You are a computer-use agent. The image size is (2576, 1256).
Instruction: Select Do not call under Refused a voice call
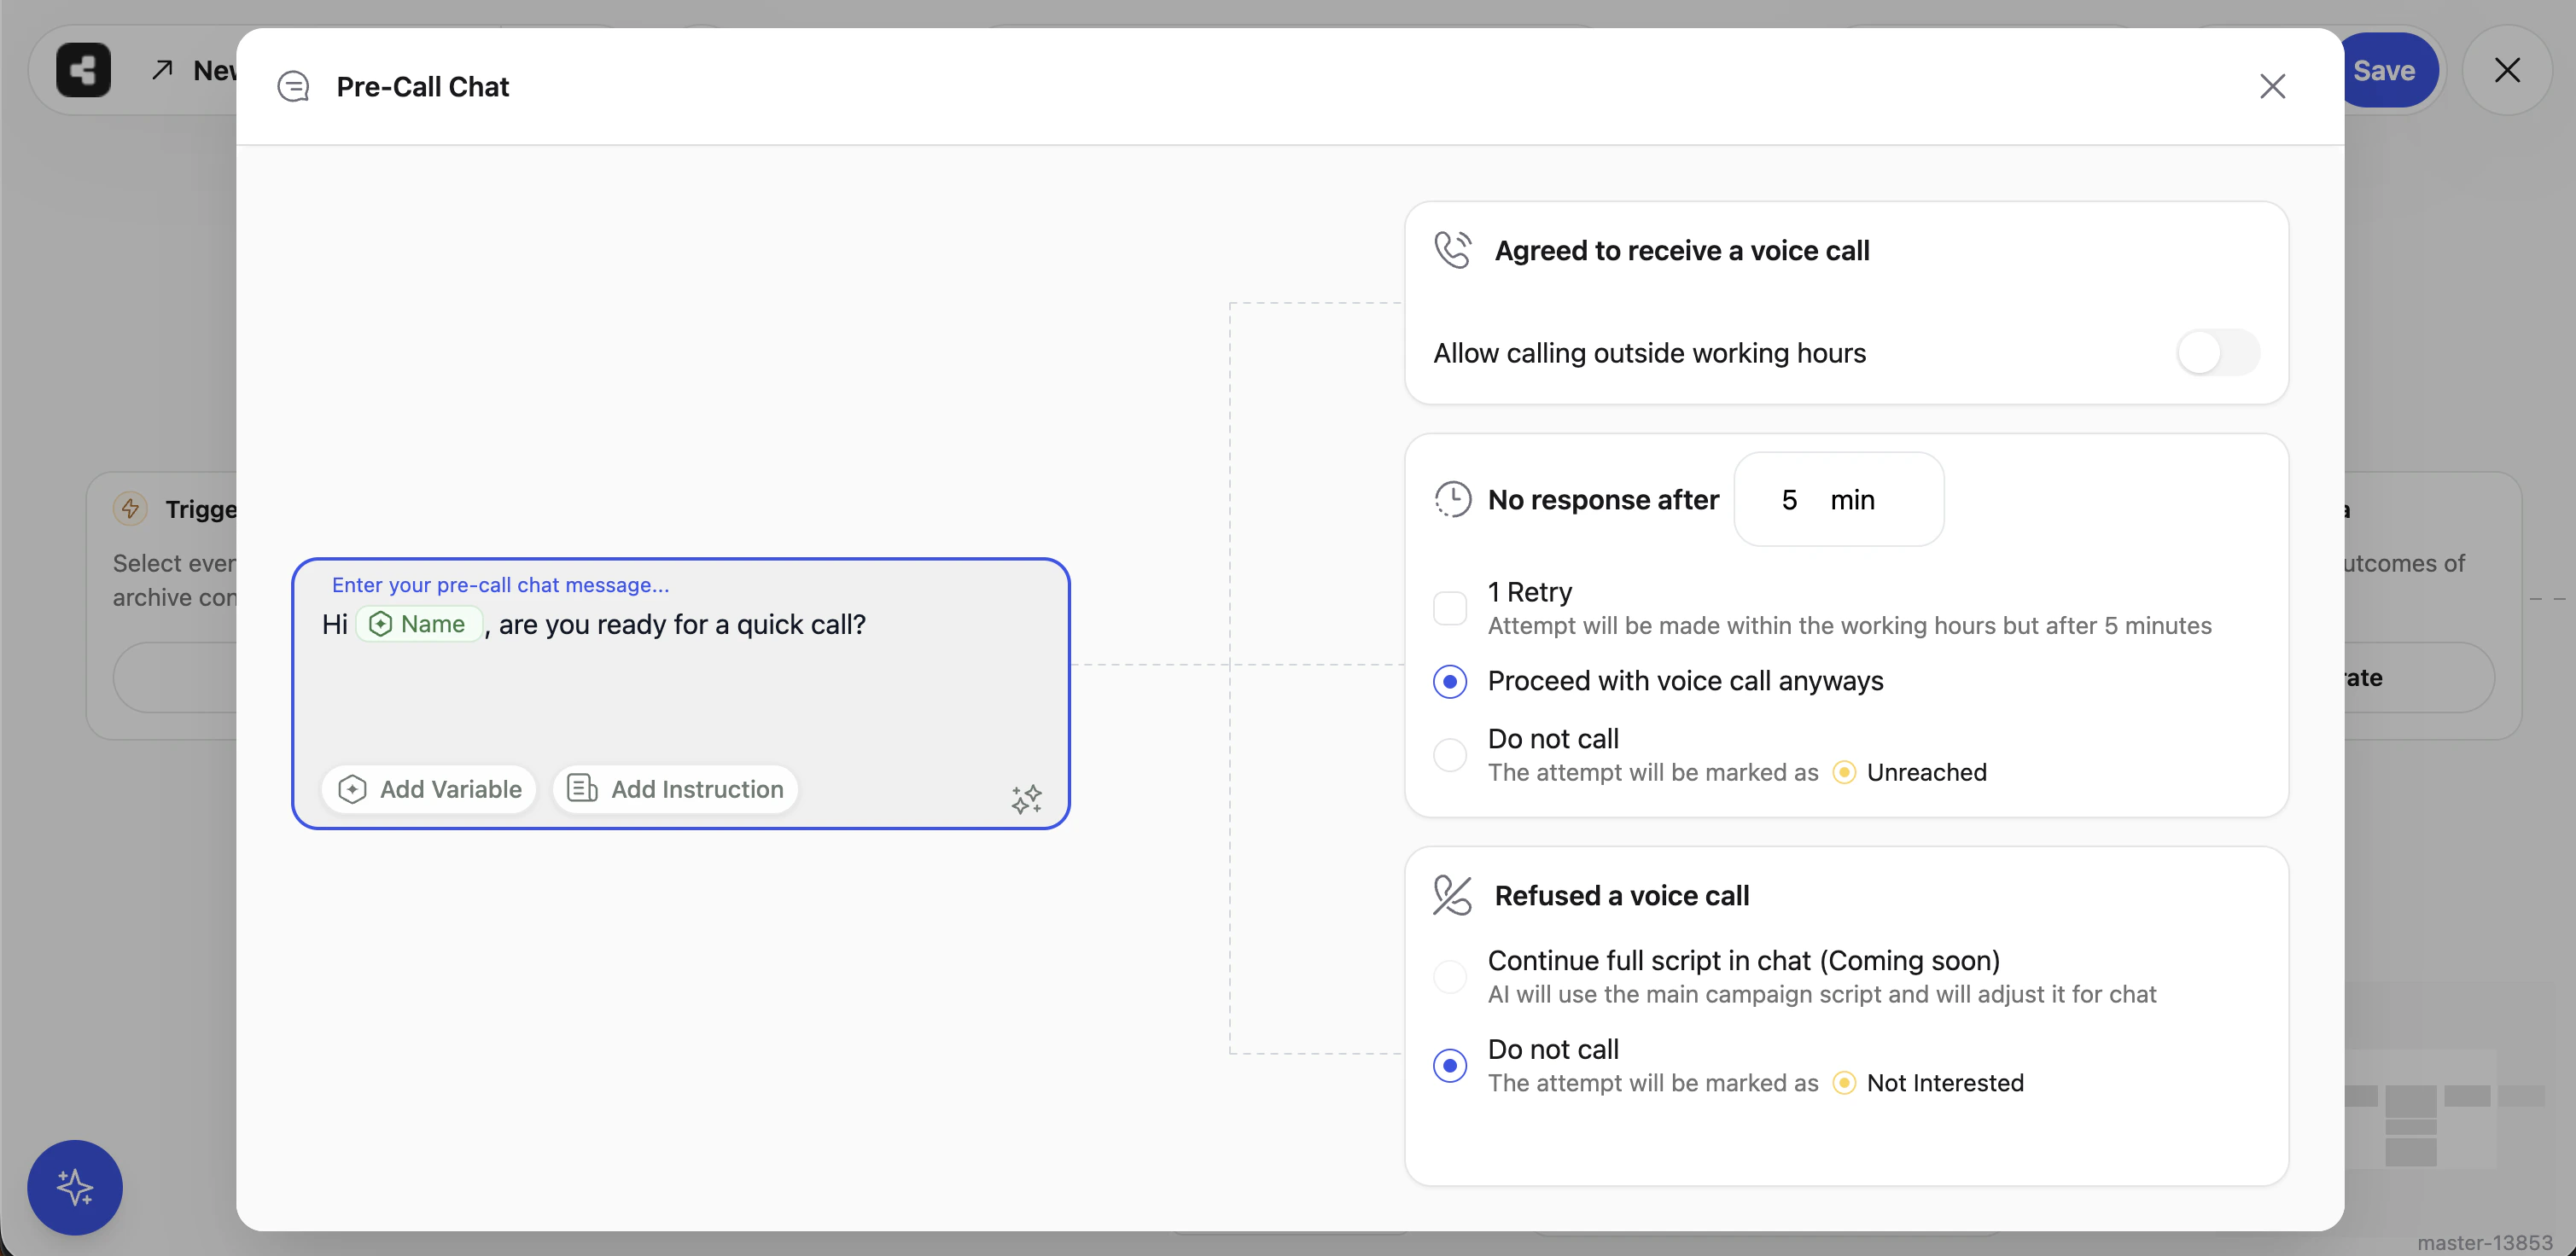coord(1450,1065)
